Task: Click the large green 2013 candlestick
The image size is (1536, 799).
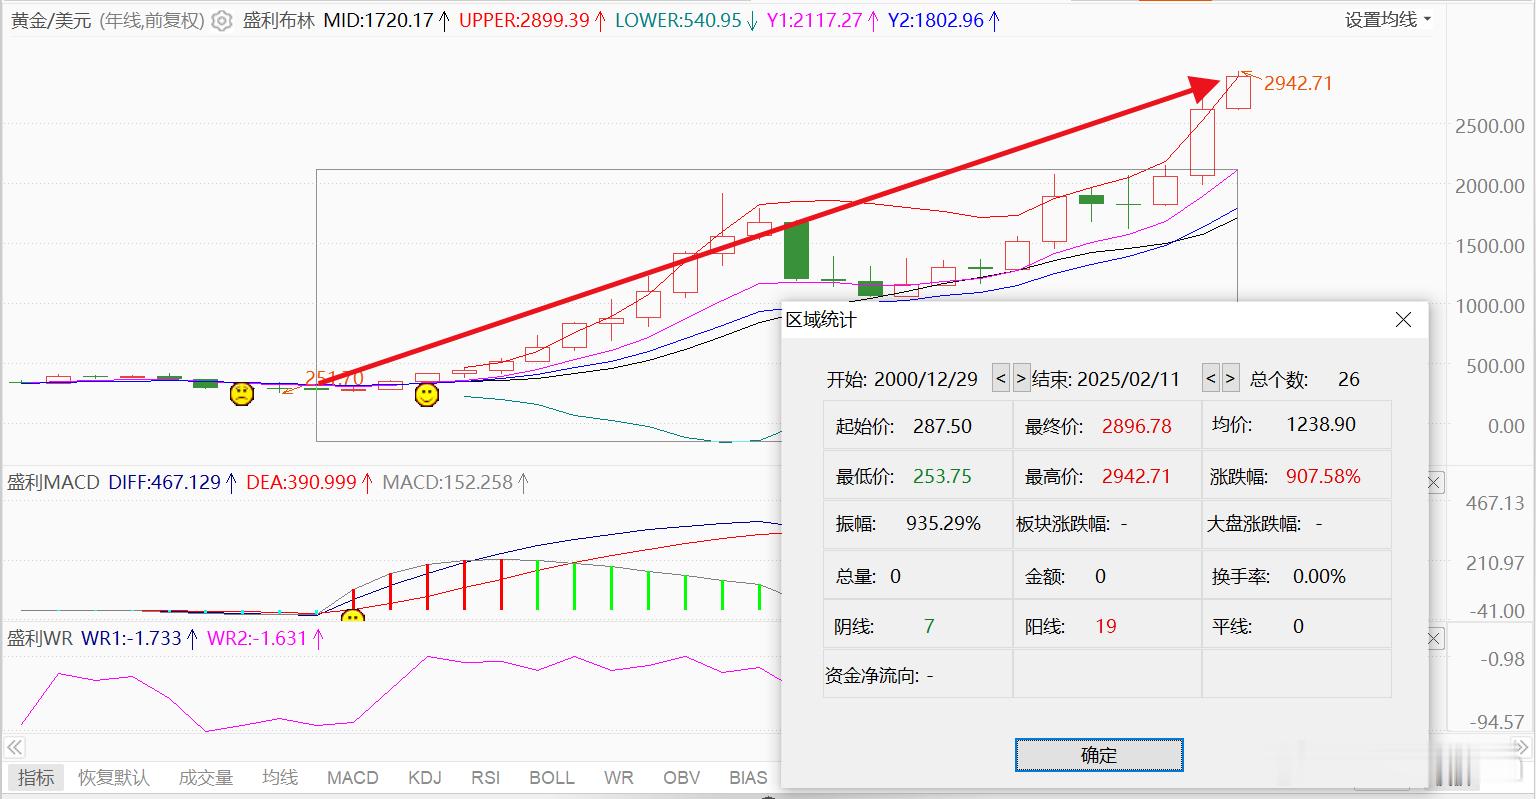Action: 796,250
